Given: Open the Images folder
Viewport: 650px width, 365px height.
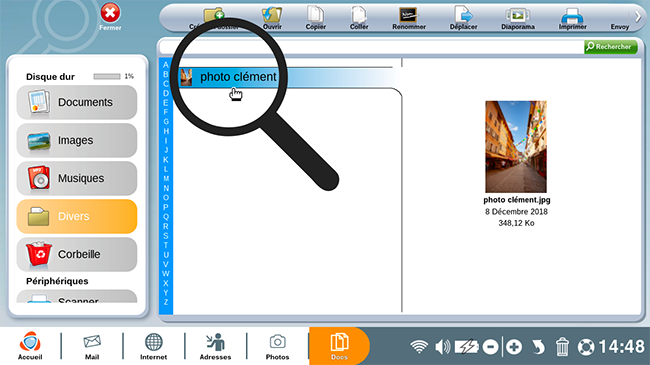Looking at the screenshot, I should coord(77,140).
